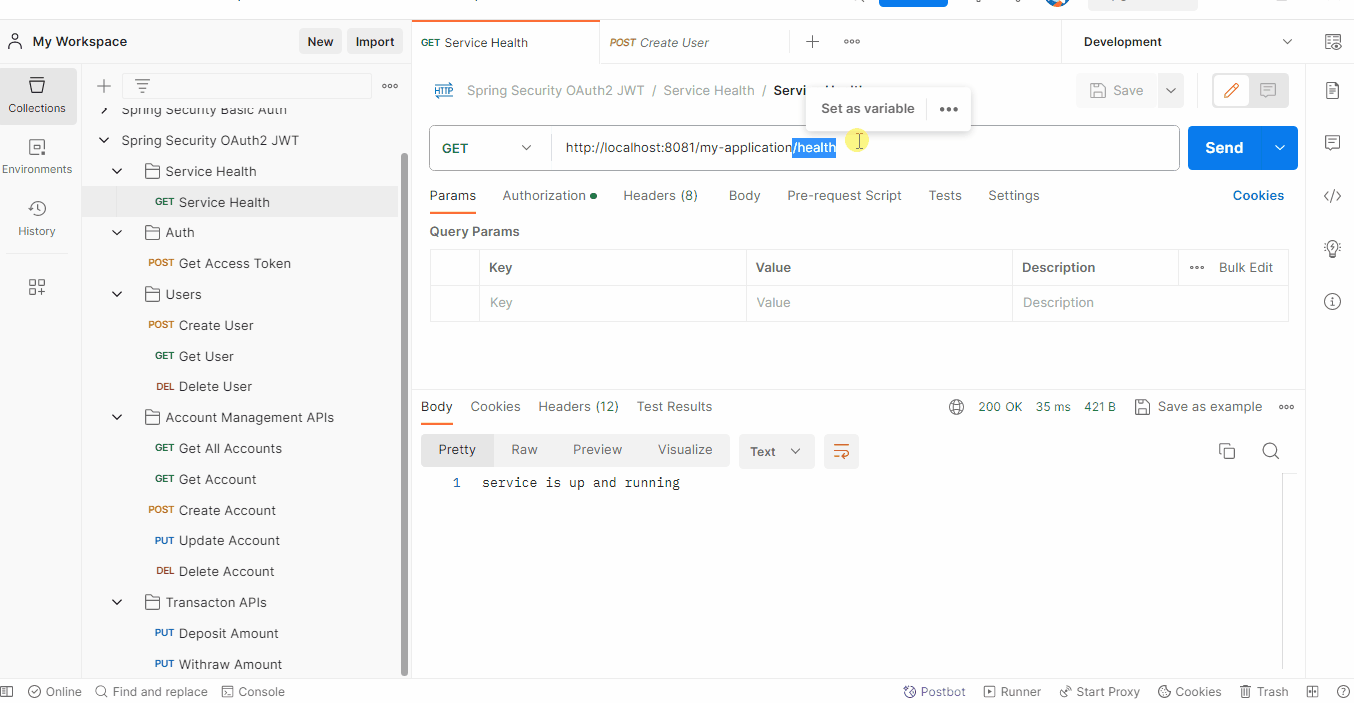Viewport: 1354px width, 703px height.
Task: Click the ellipsis next to Set as variable
Action: pyautogui.click(x=949, y=109)
